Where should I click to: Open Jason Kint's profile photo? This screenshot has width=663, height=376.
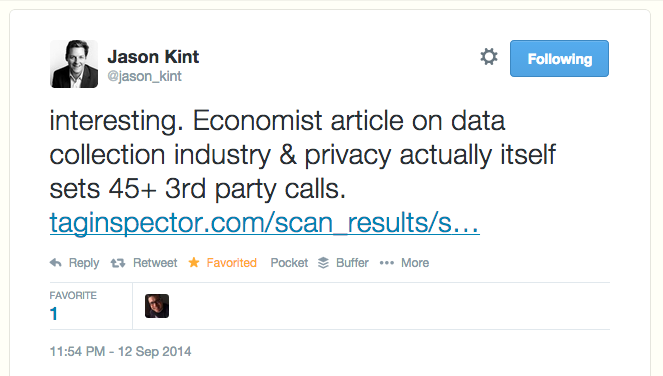click(x=74, y=64)
